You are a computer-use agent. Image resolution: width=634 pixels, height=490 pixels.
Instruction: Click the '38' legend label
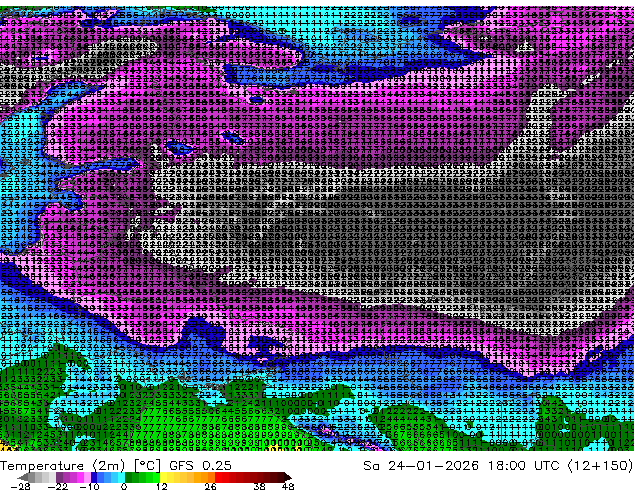(x=260, y=486)
